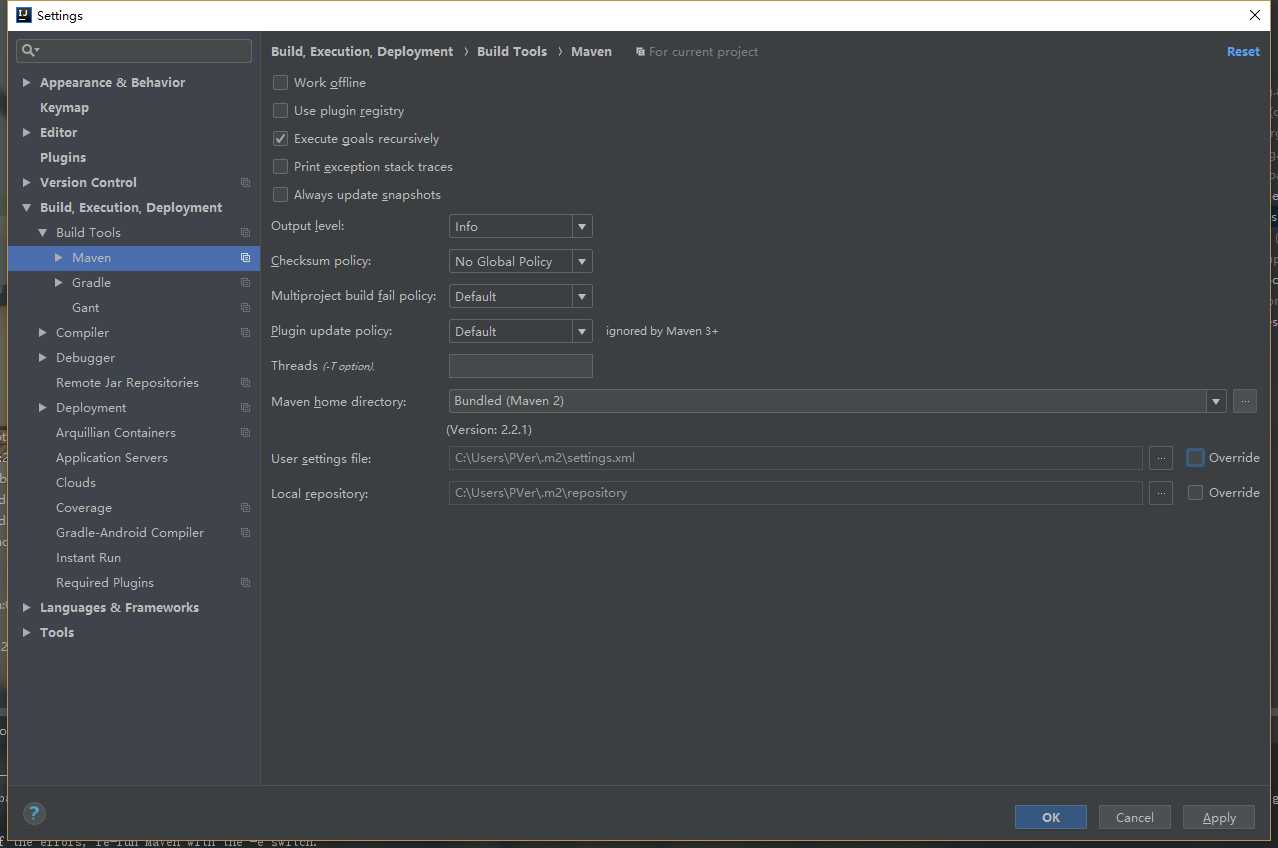1278x848 pixels.
Task: Enable Always update snapshots checkbox
Action: click(x=280, y=194)
